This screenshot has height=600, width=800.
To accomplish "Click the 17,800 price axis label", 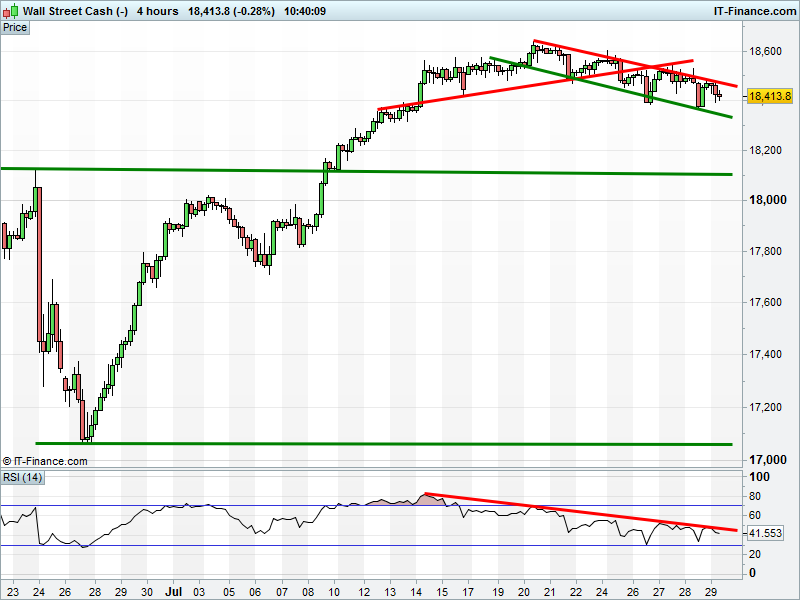I will tap(765, 251).
